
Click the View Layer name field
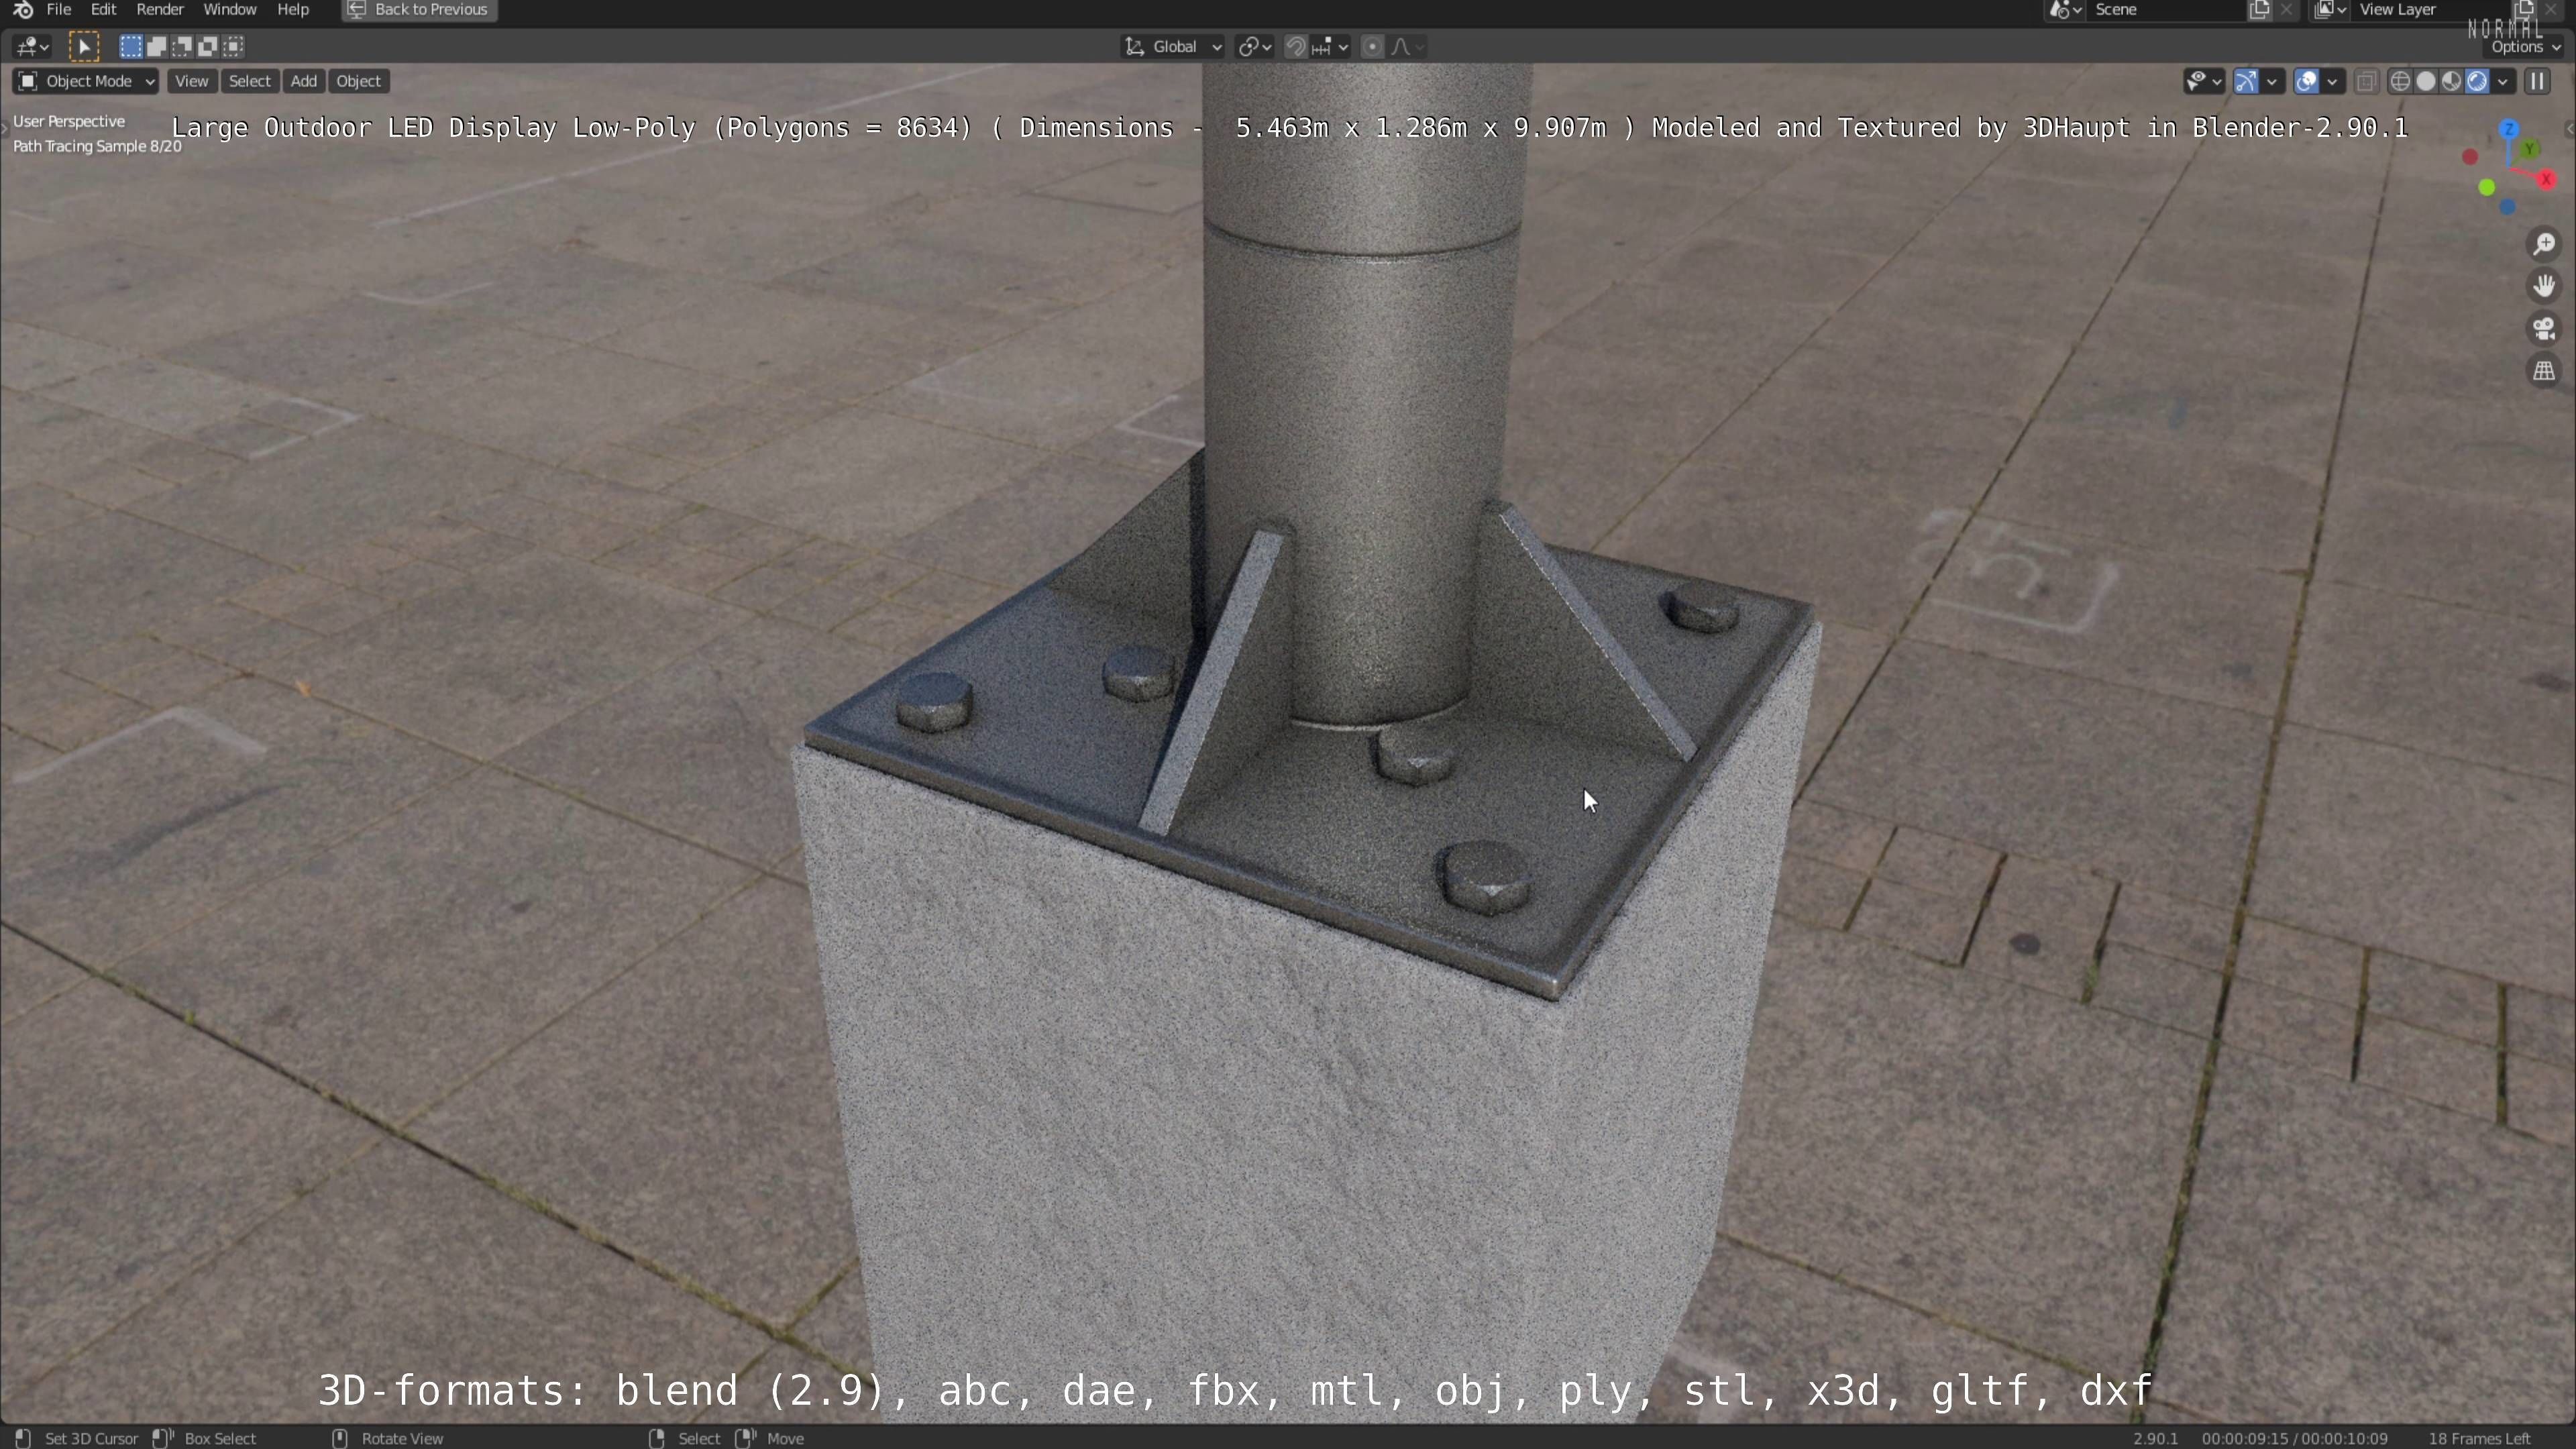2432,10
